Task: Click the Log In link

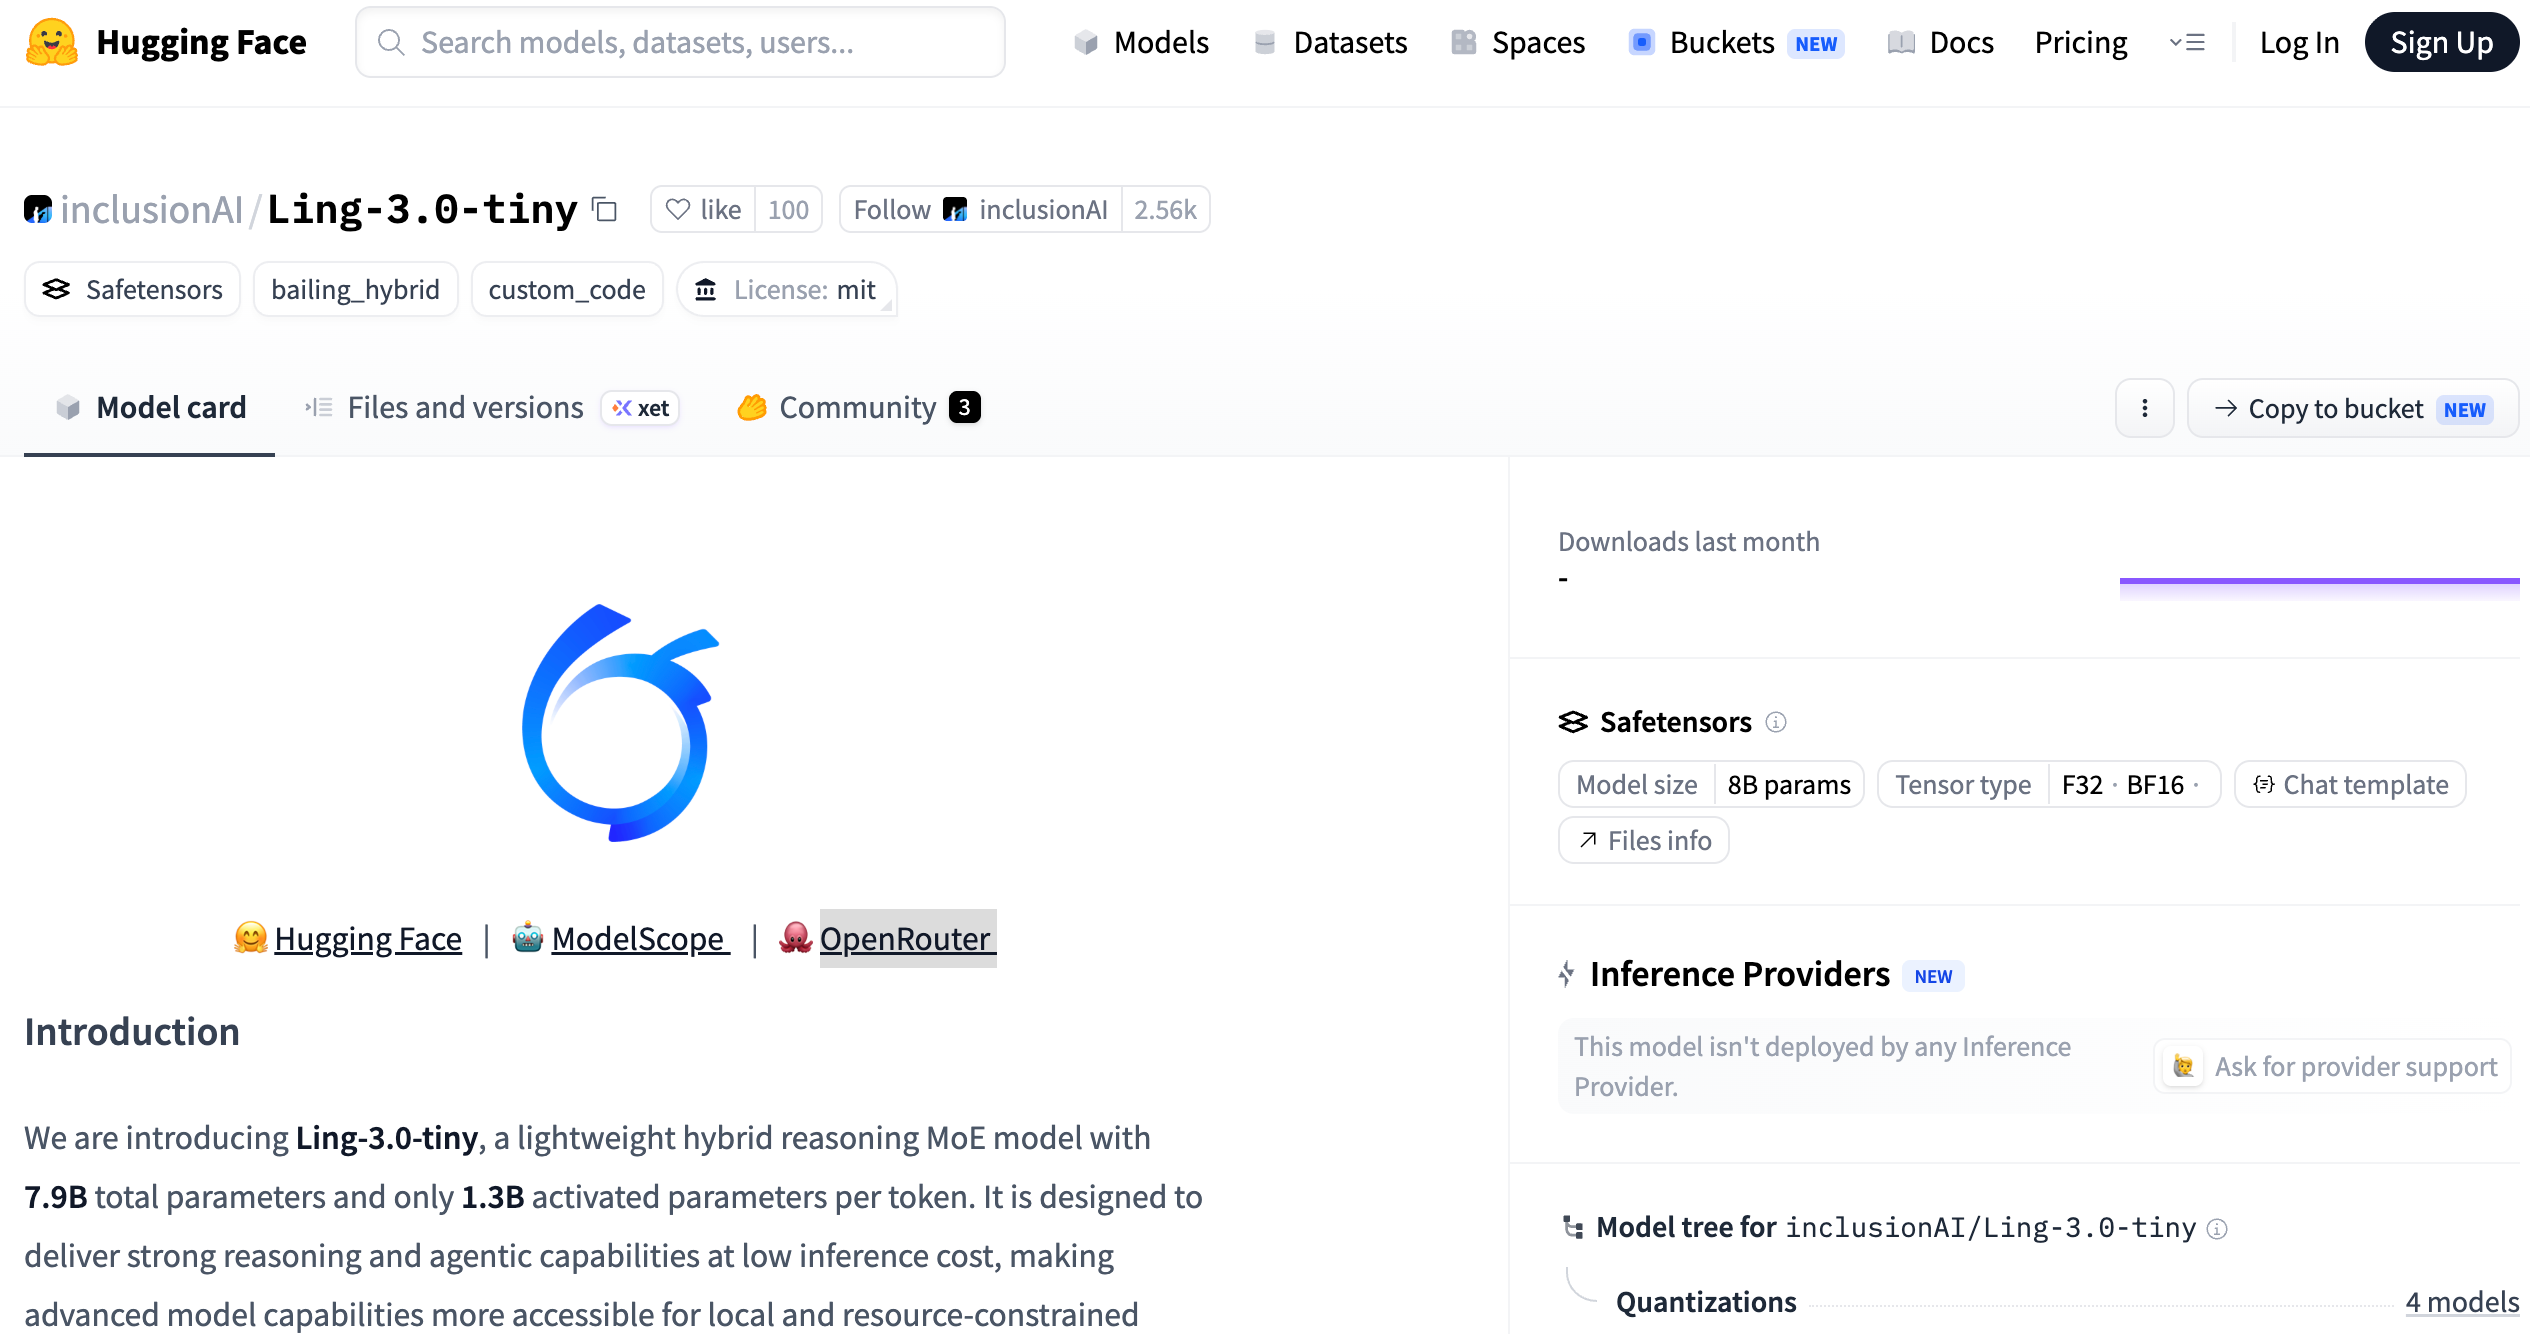Action: tap(2299, 42)
